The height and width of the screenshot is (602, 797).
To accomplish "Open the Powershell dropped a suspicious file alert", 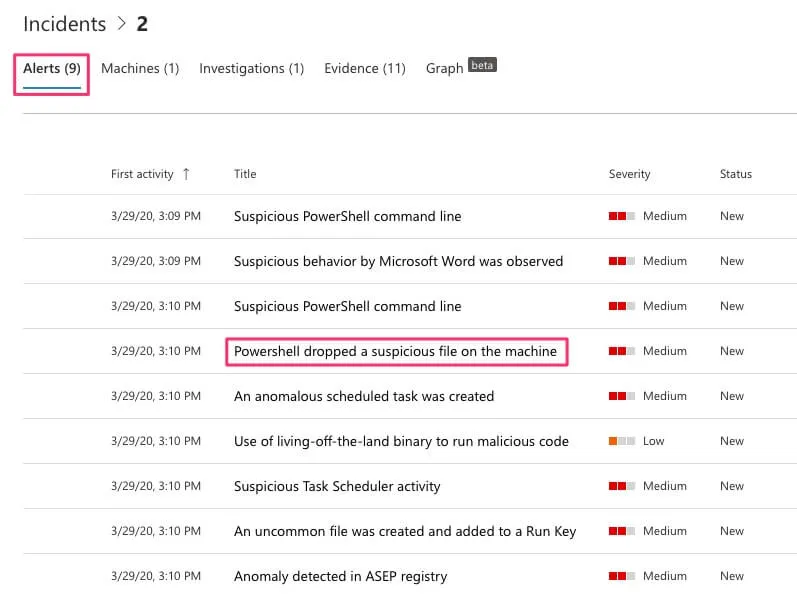I will pos(395,351).
